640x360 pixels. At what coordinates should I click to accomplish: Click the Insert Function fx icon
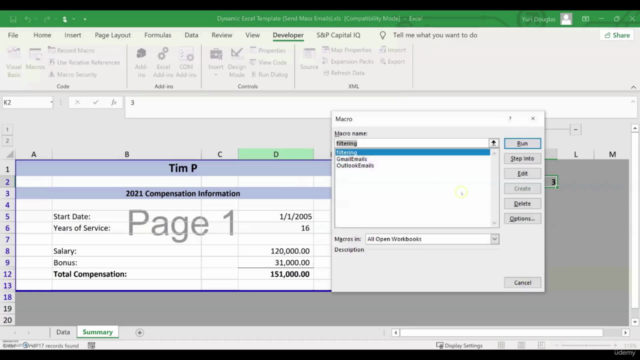click(x=114, y=102)
